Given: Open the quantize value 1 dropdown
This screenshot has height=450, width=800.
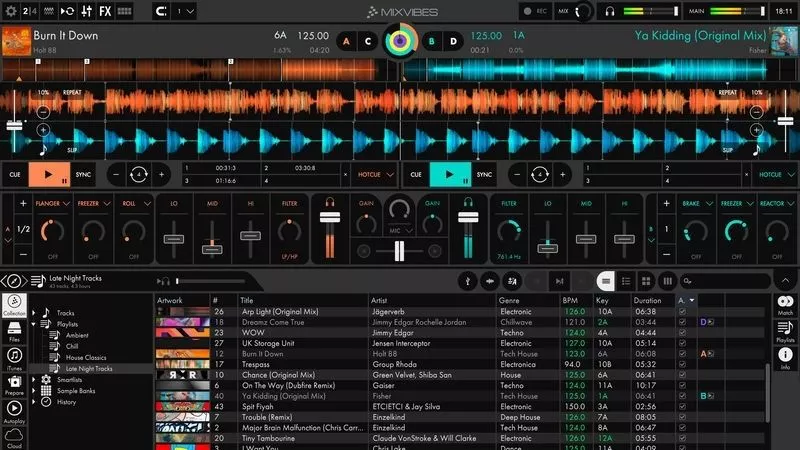Looking at the screenshot, I should click(185, 11).
